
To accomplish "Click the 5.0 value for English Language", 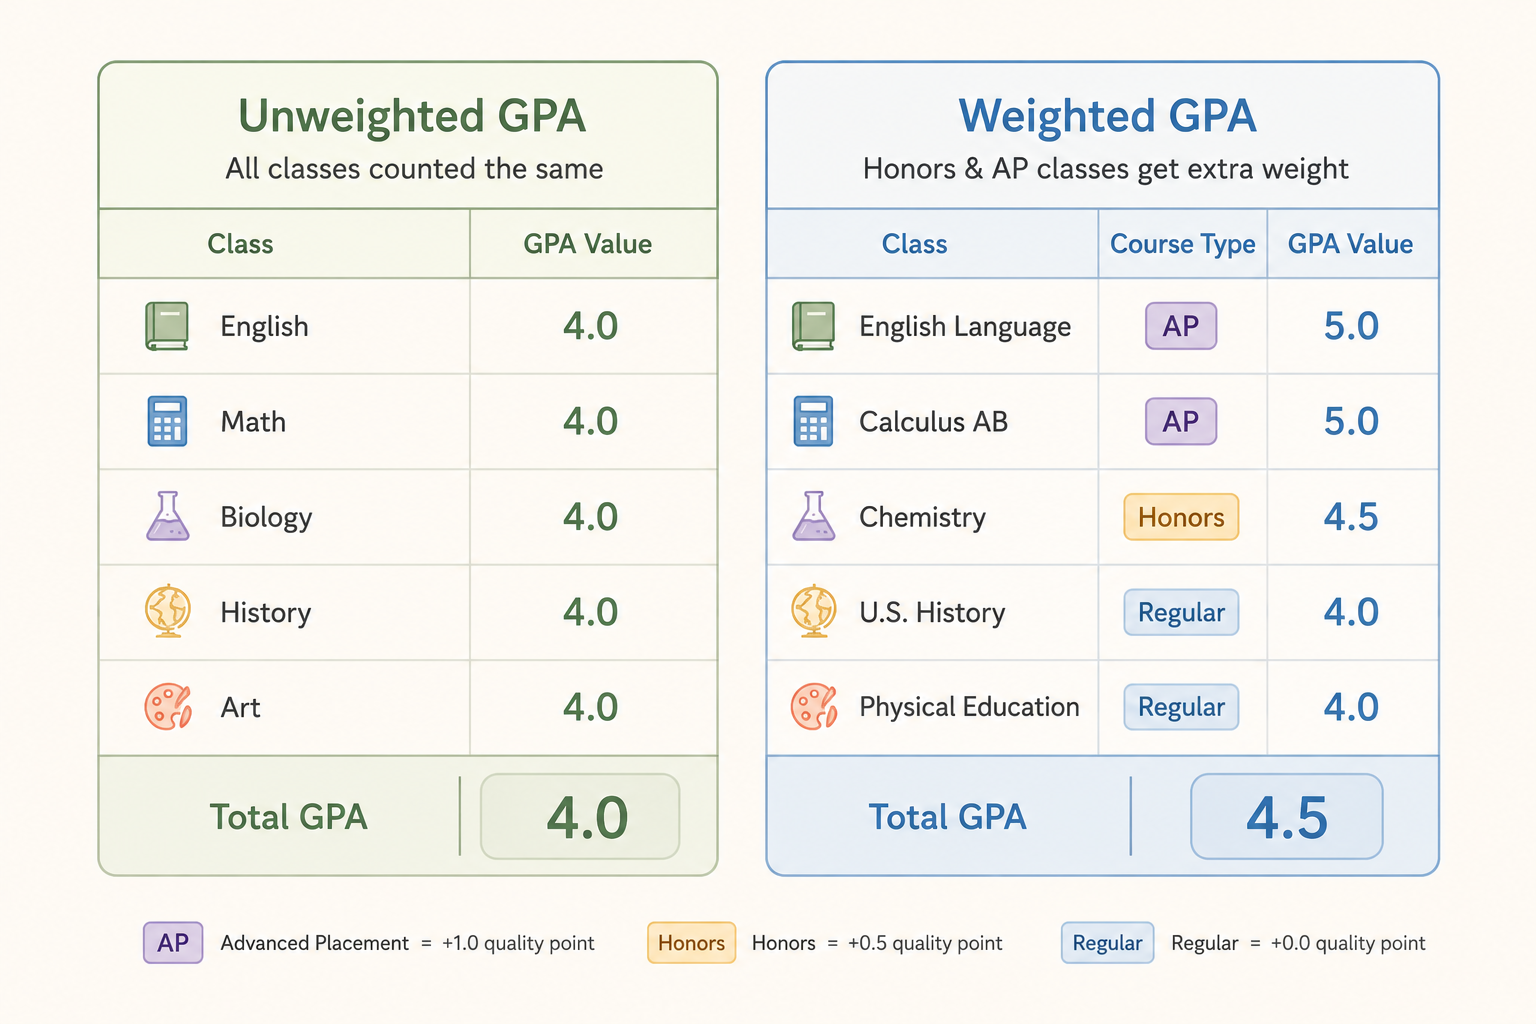I will click(1351, 326).
